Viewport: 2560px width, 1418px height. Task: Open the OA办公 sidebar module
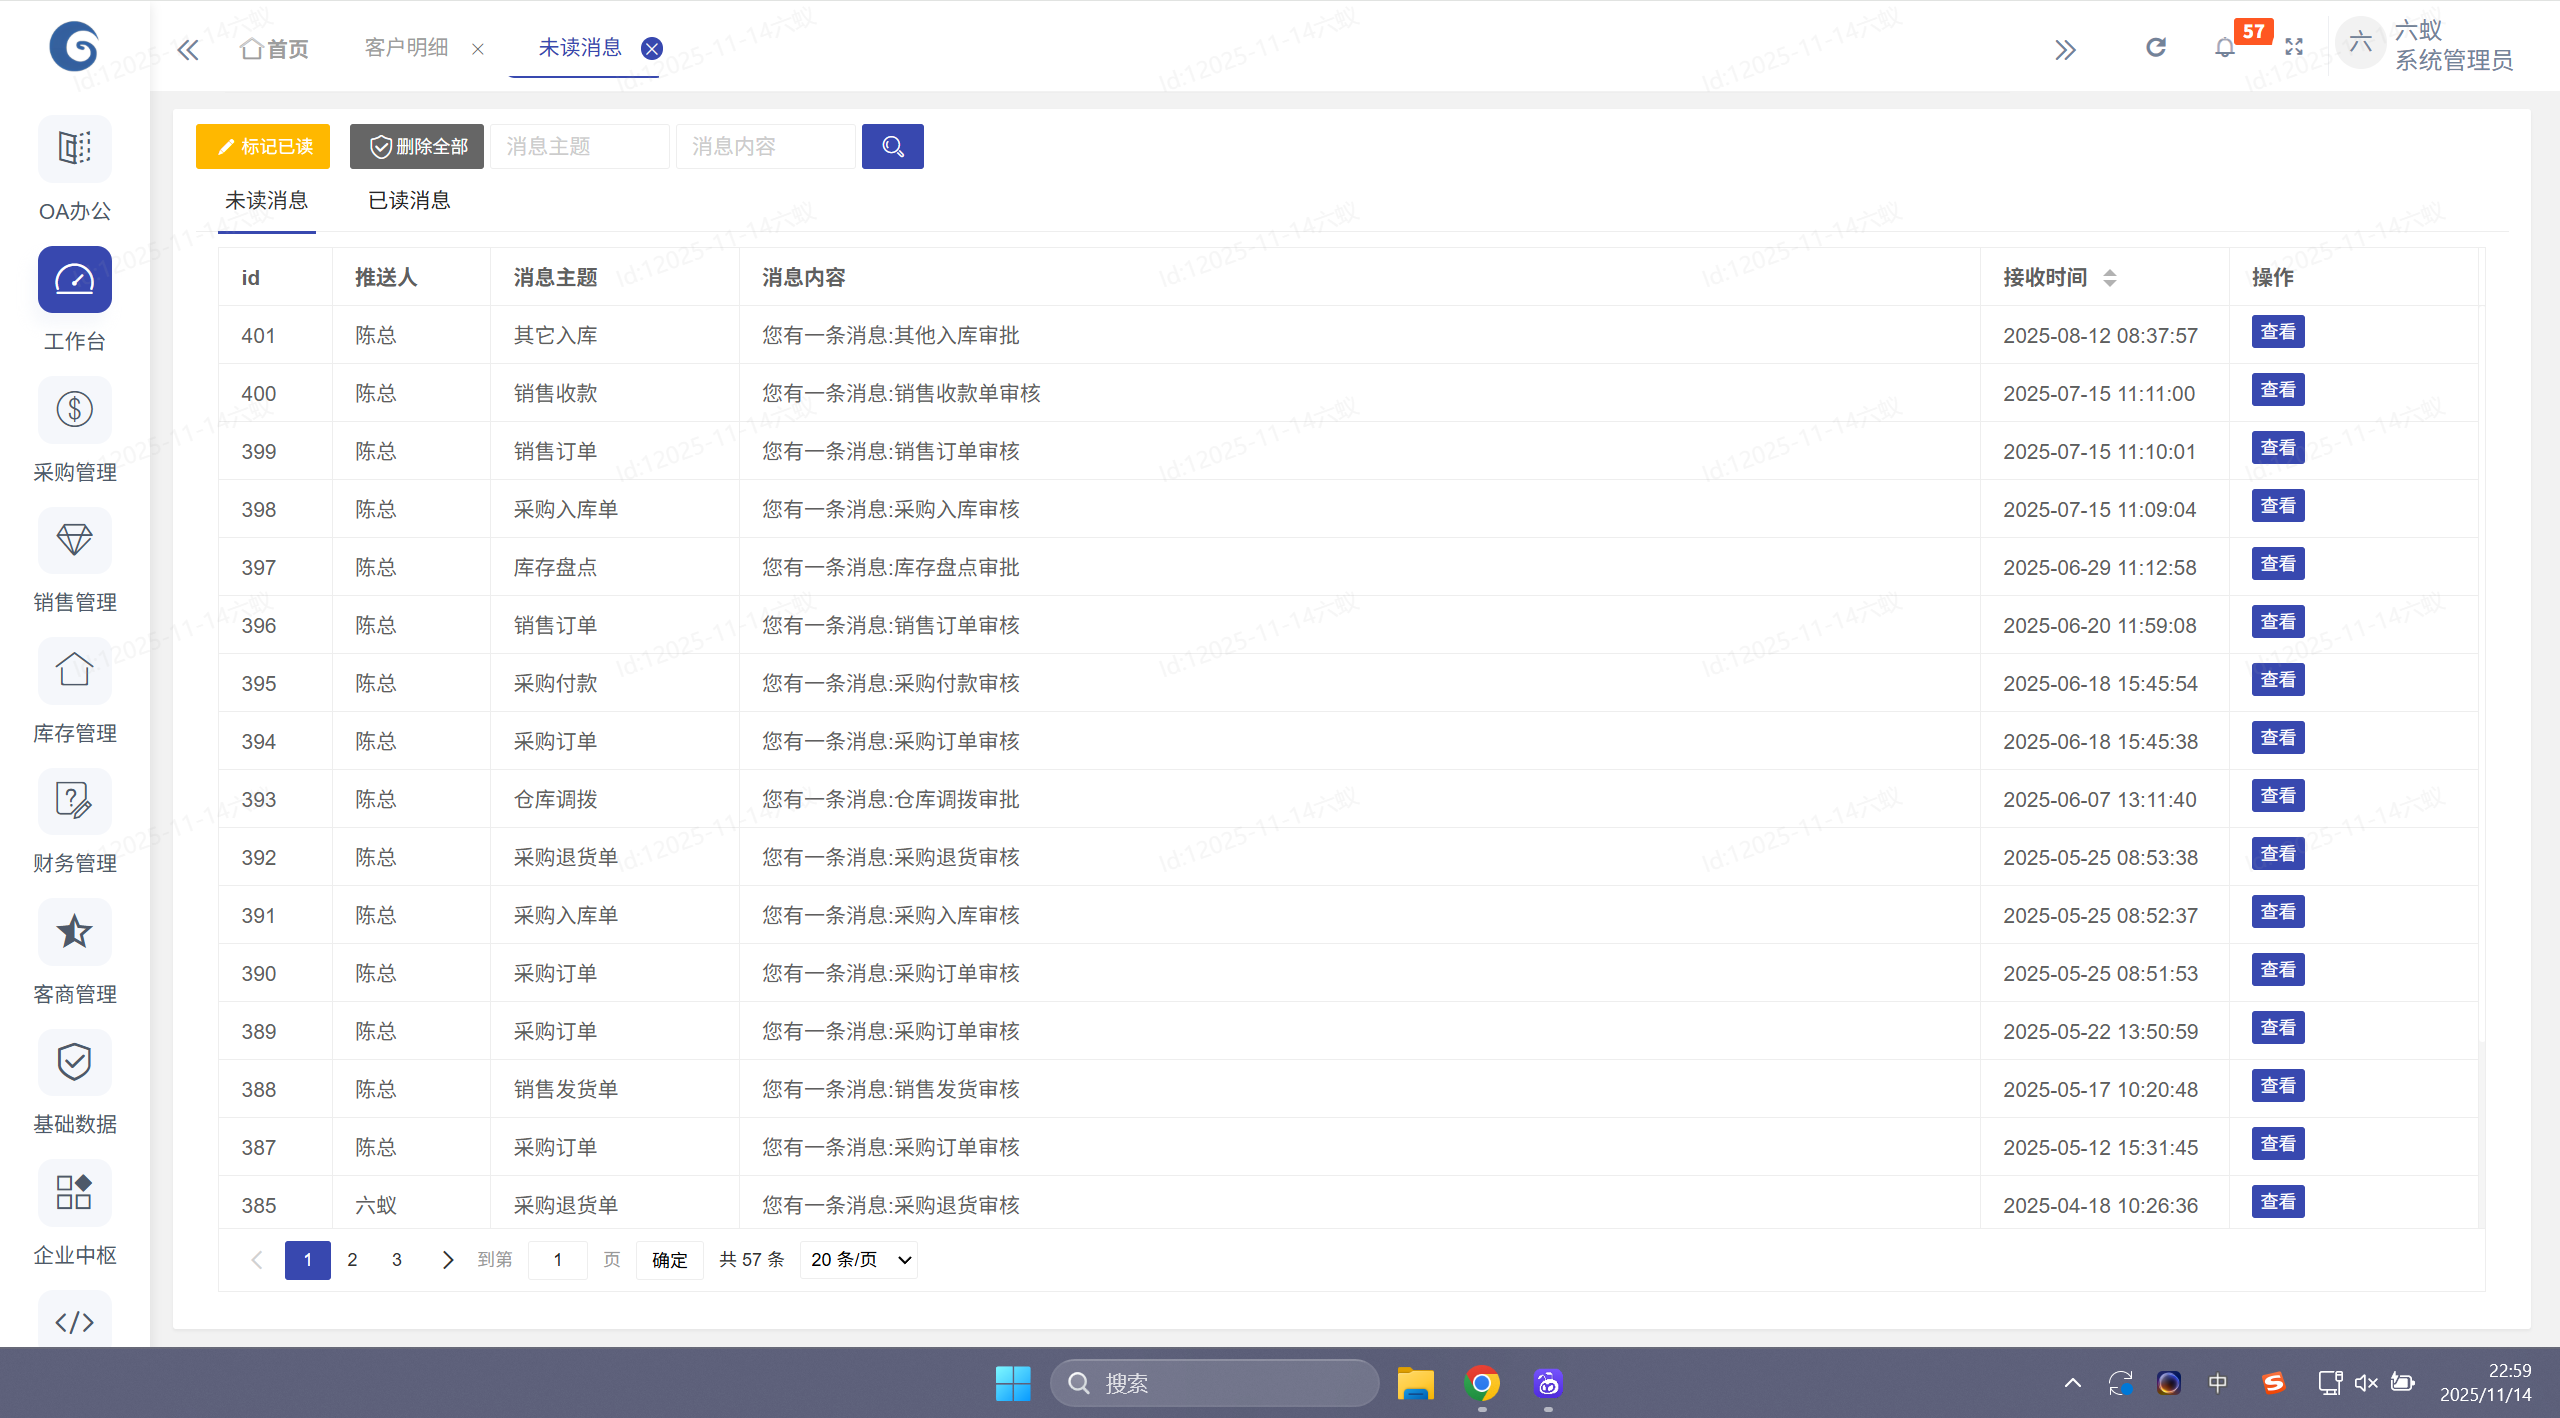[x=75, y=148]
